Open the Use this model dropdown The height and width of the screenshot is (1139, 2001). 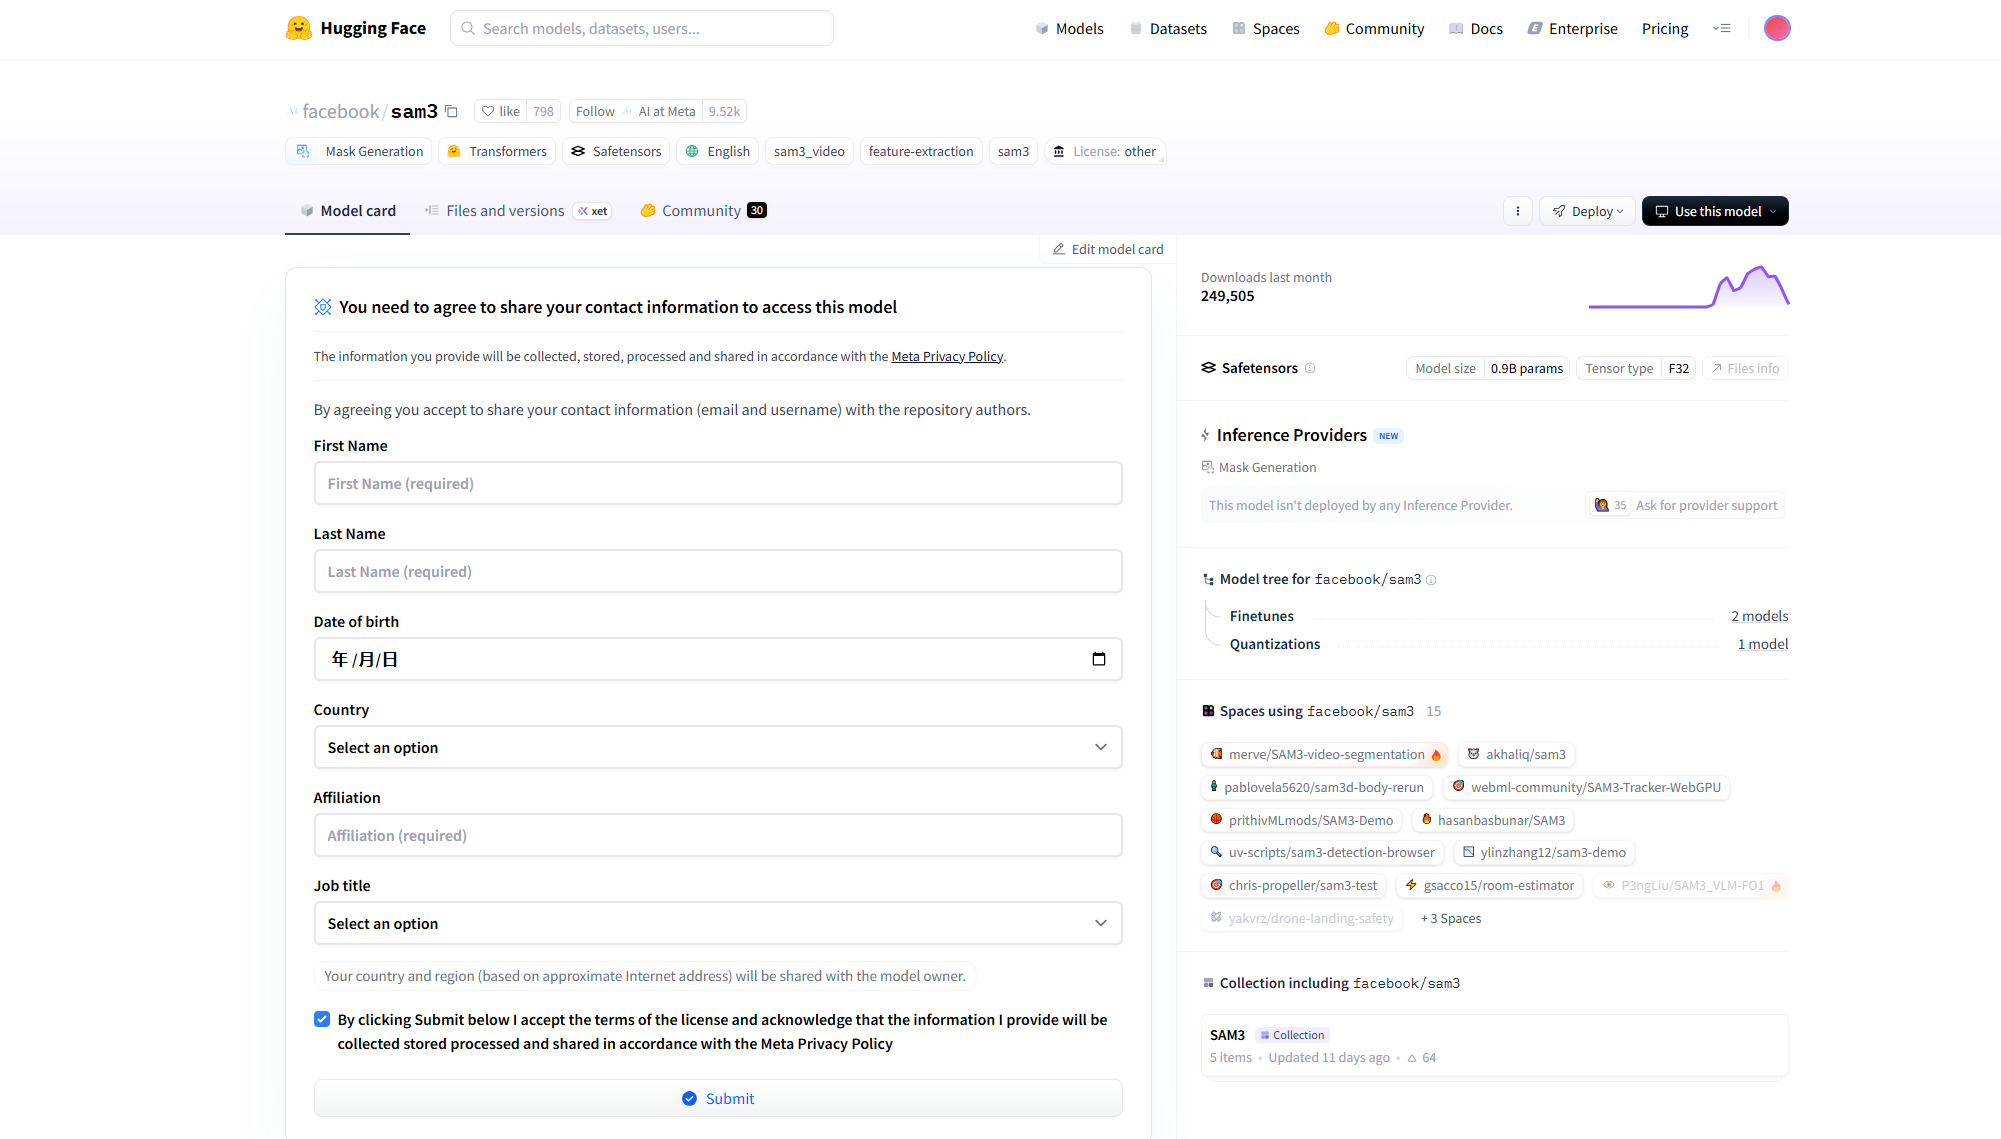pyautogui.click(x=1714, y=211)
